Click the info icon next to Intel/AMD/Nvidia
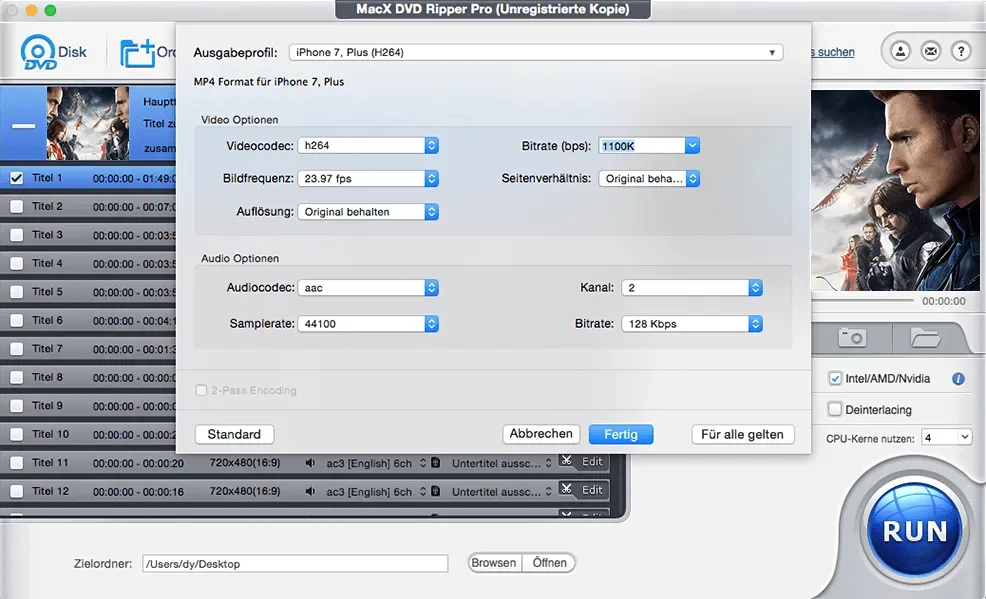This screenshot has height=599, width=986. pyautogui.click(x=958, y=378)
